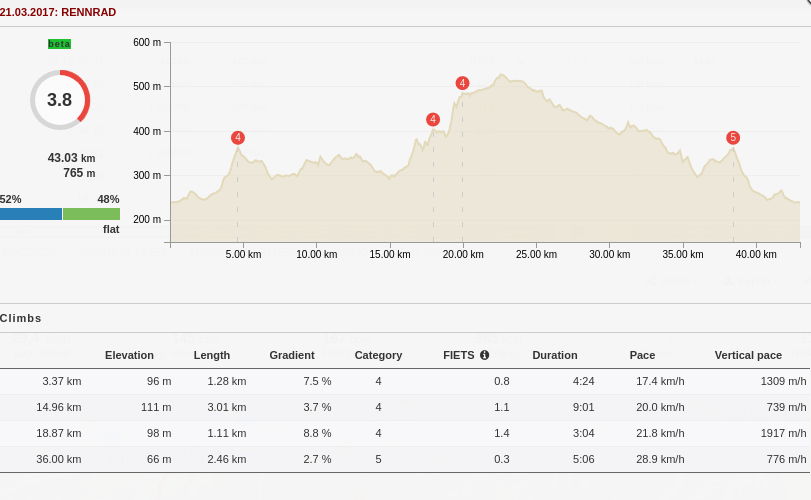811x500 pixels.
Task: Click the green 48% flat bar segment
Action: pyautogui.click(x=91, y=214)
